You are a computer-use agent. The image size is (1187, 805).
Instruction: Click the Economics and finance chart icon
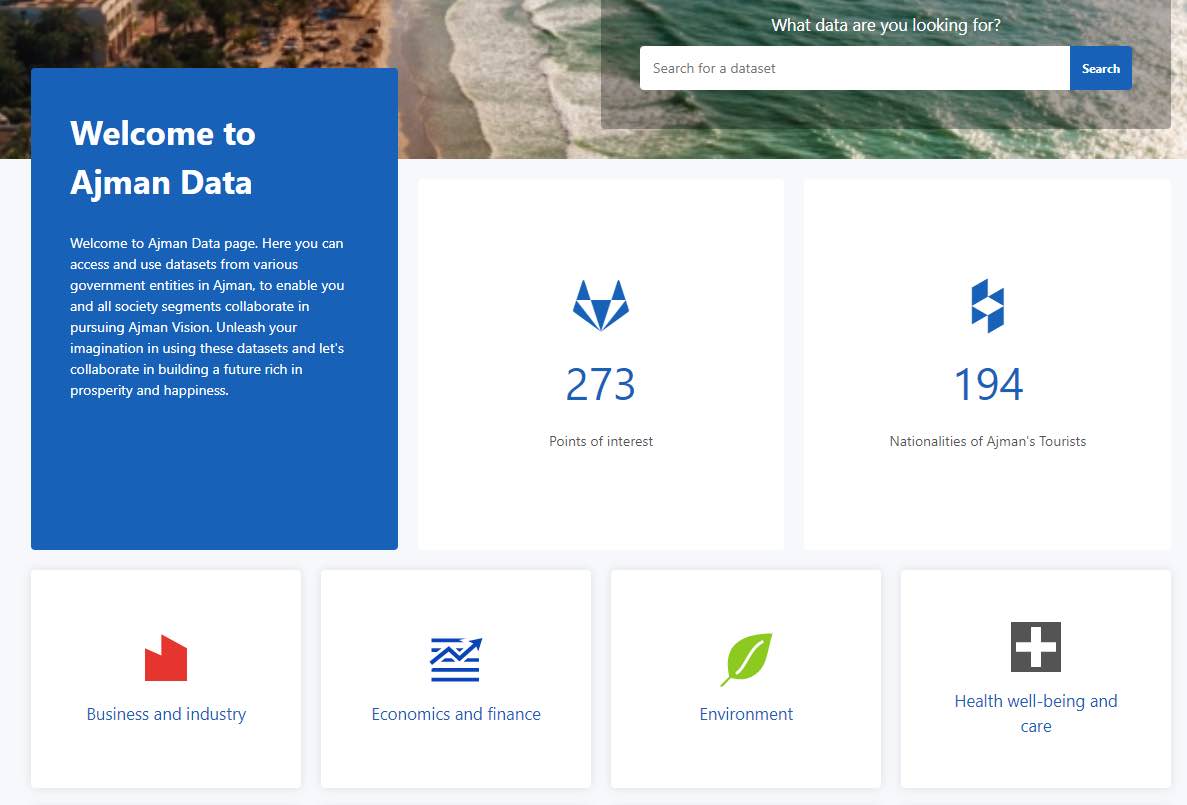(x=456, y=660)
